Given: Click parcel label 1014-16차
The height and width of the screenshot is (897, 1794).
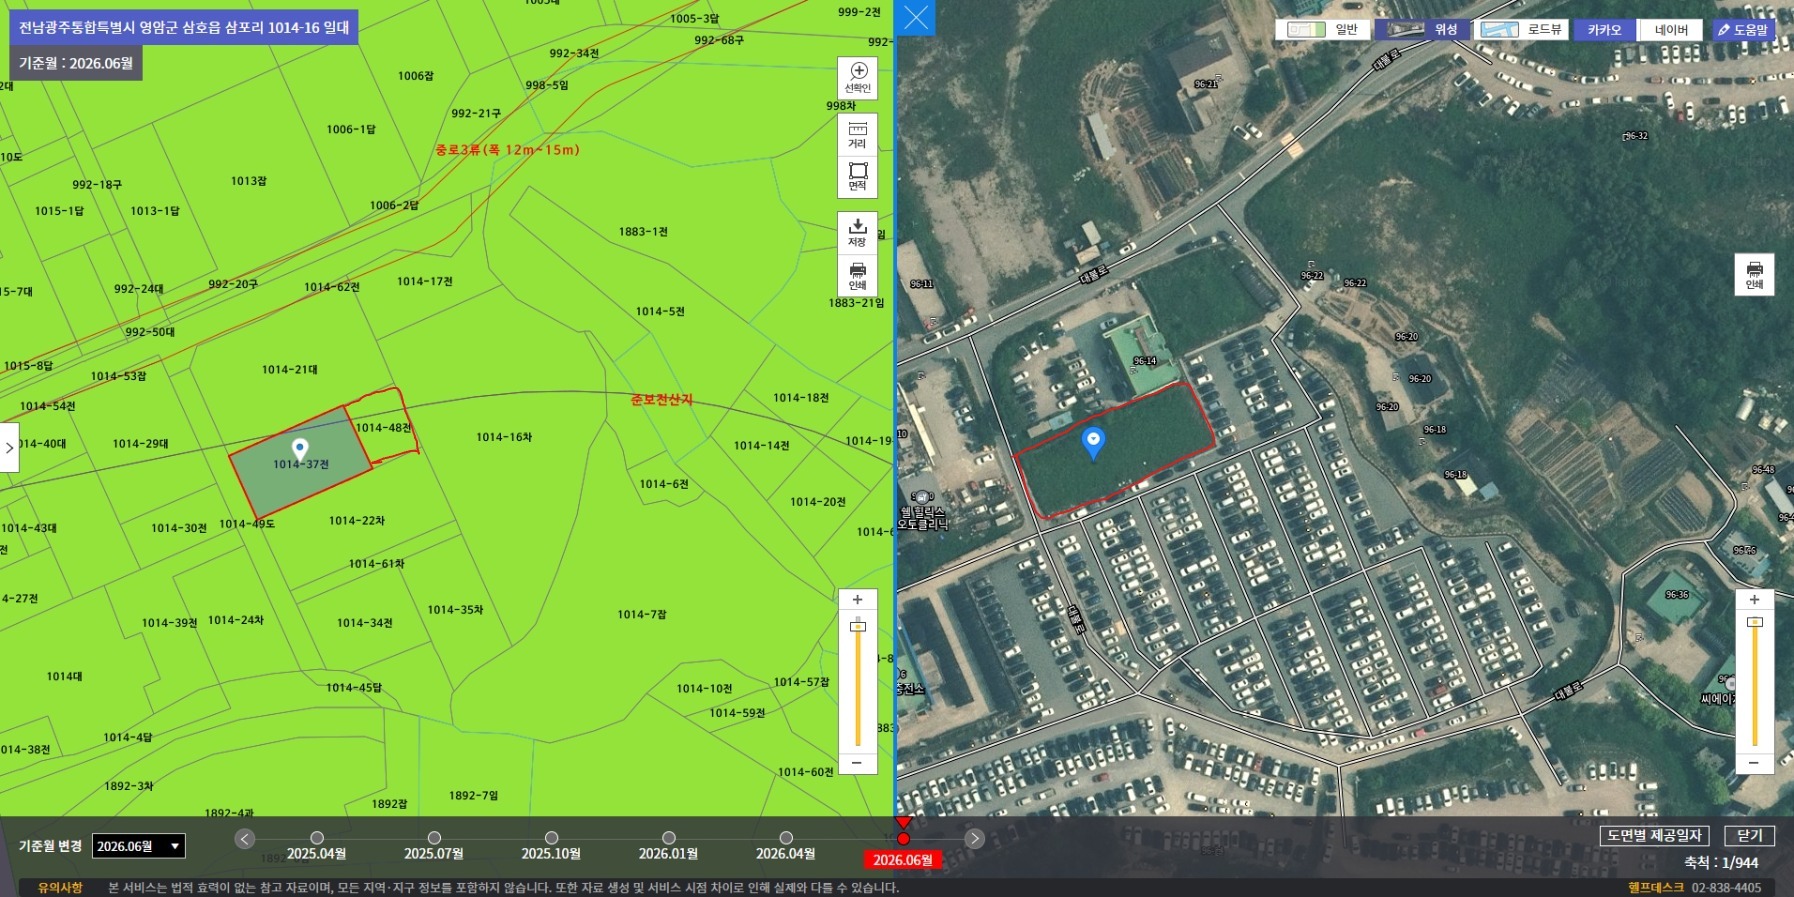Looking at the screenshot, I should (x=504, y=437).
